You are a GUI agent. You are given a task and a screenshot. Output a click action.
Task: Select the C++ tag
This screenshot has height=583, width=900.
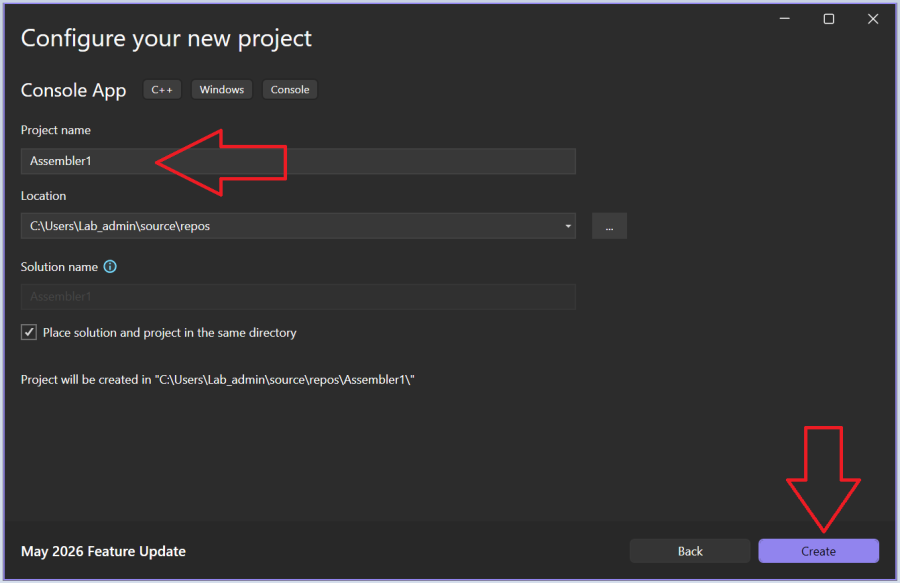[162, 90]
